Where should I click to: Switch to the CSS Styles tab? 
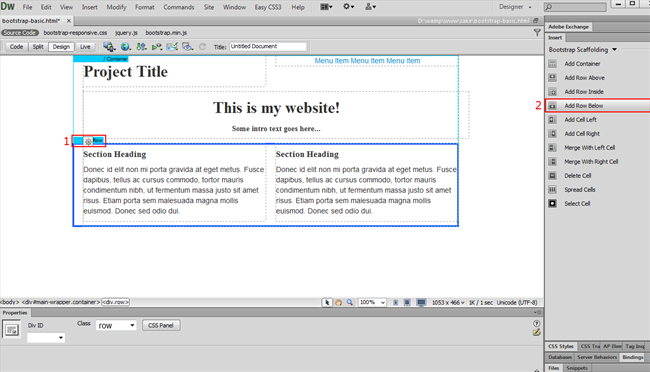[560, 346]
